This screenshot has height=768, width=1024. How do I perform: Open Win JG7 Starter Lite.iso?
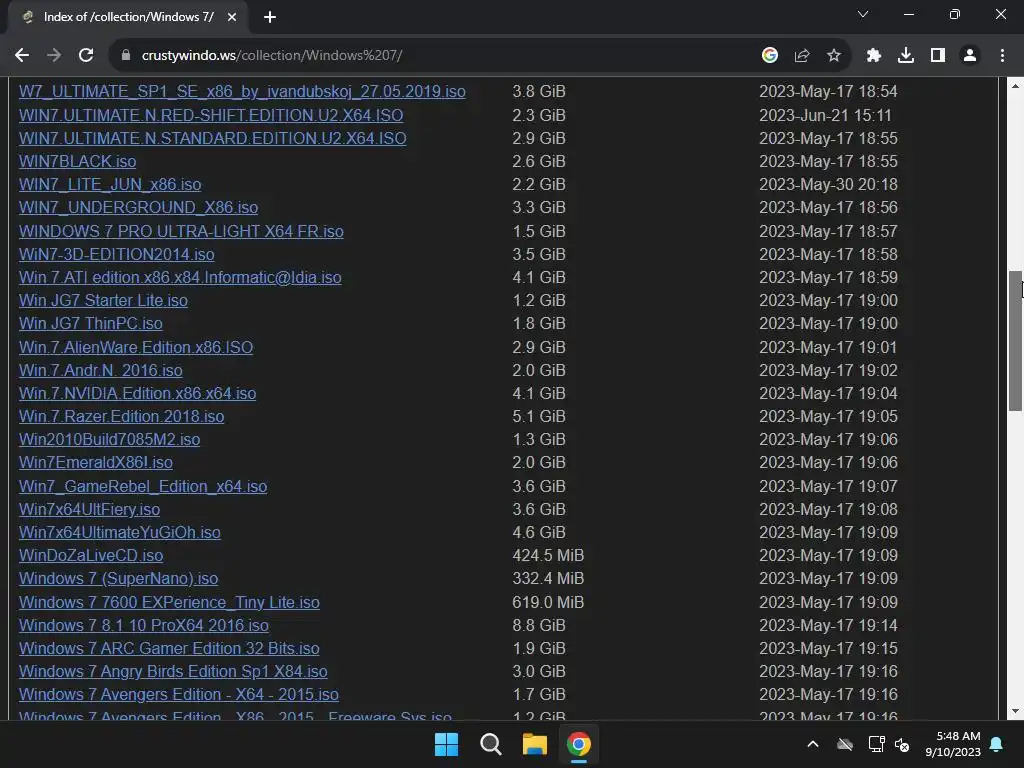103,300
